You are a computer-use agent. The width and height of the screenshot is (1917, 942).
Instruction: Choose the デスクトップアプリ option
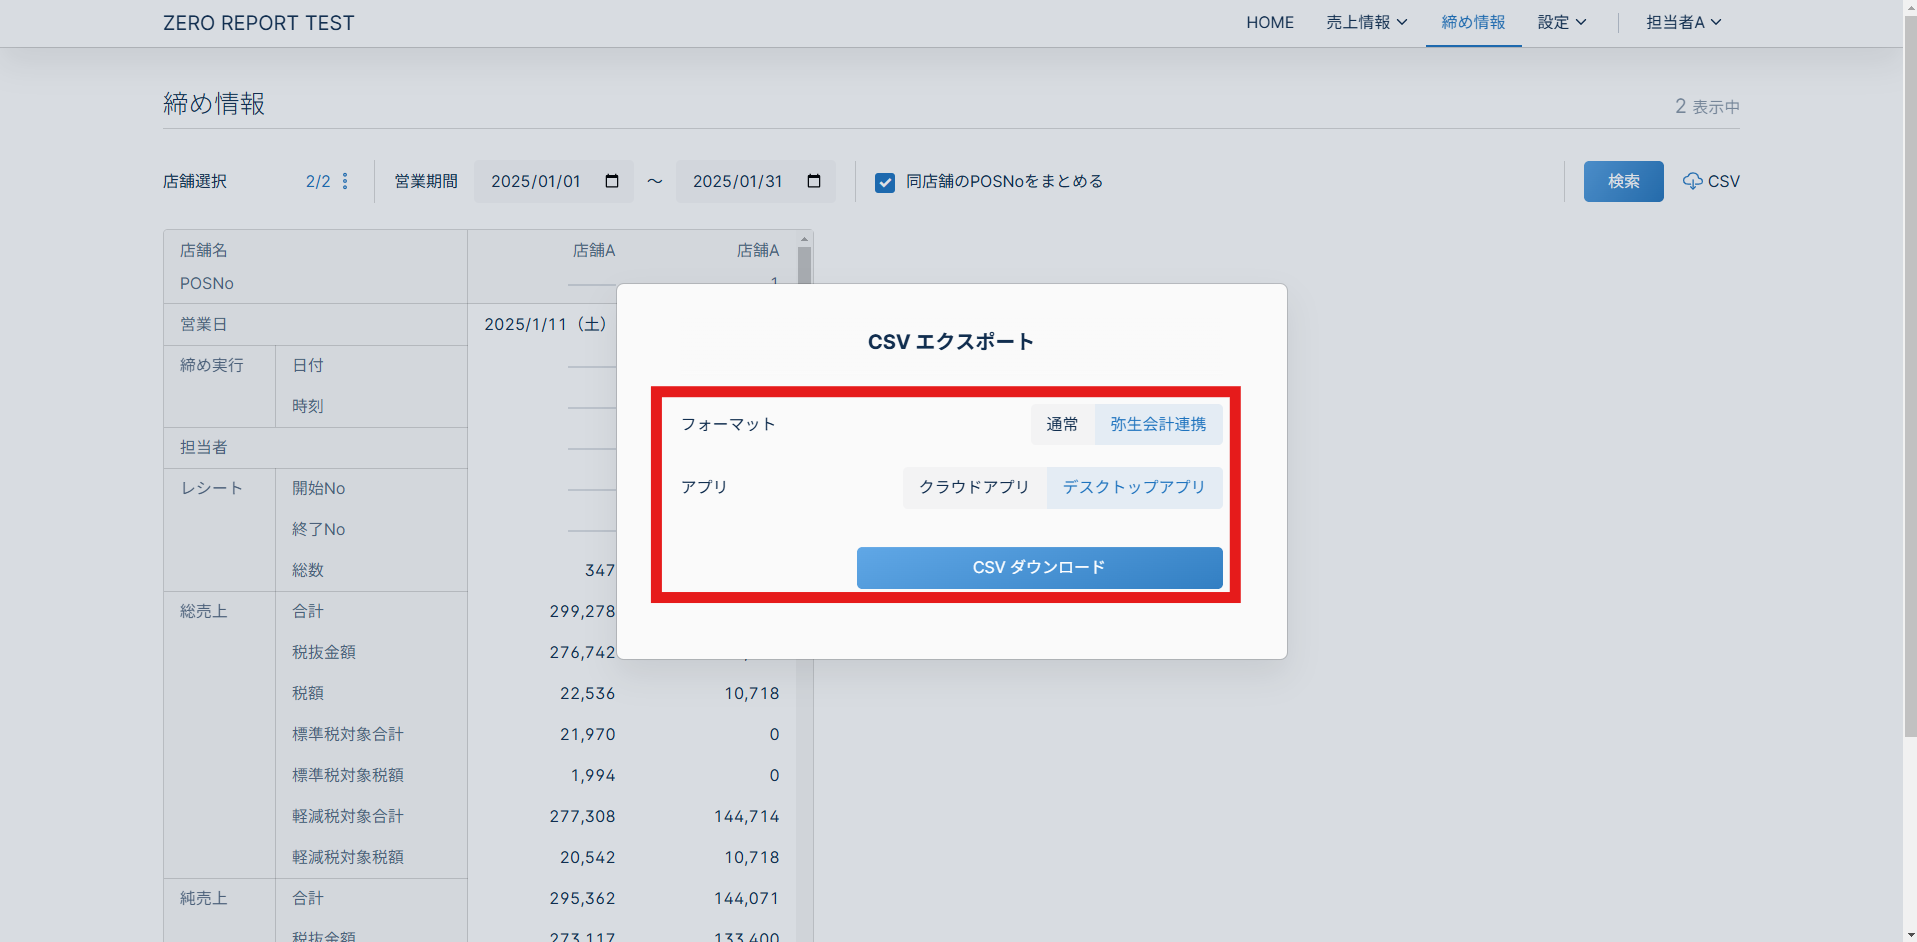[1133, 487]
